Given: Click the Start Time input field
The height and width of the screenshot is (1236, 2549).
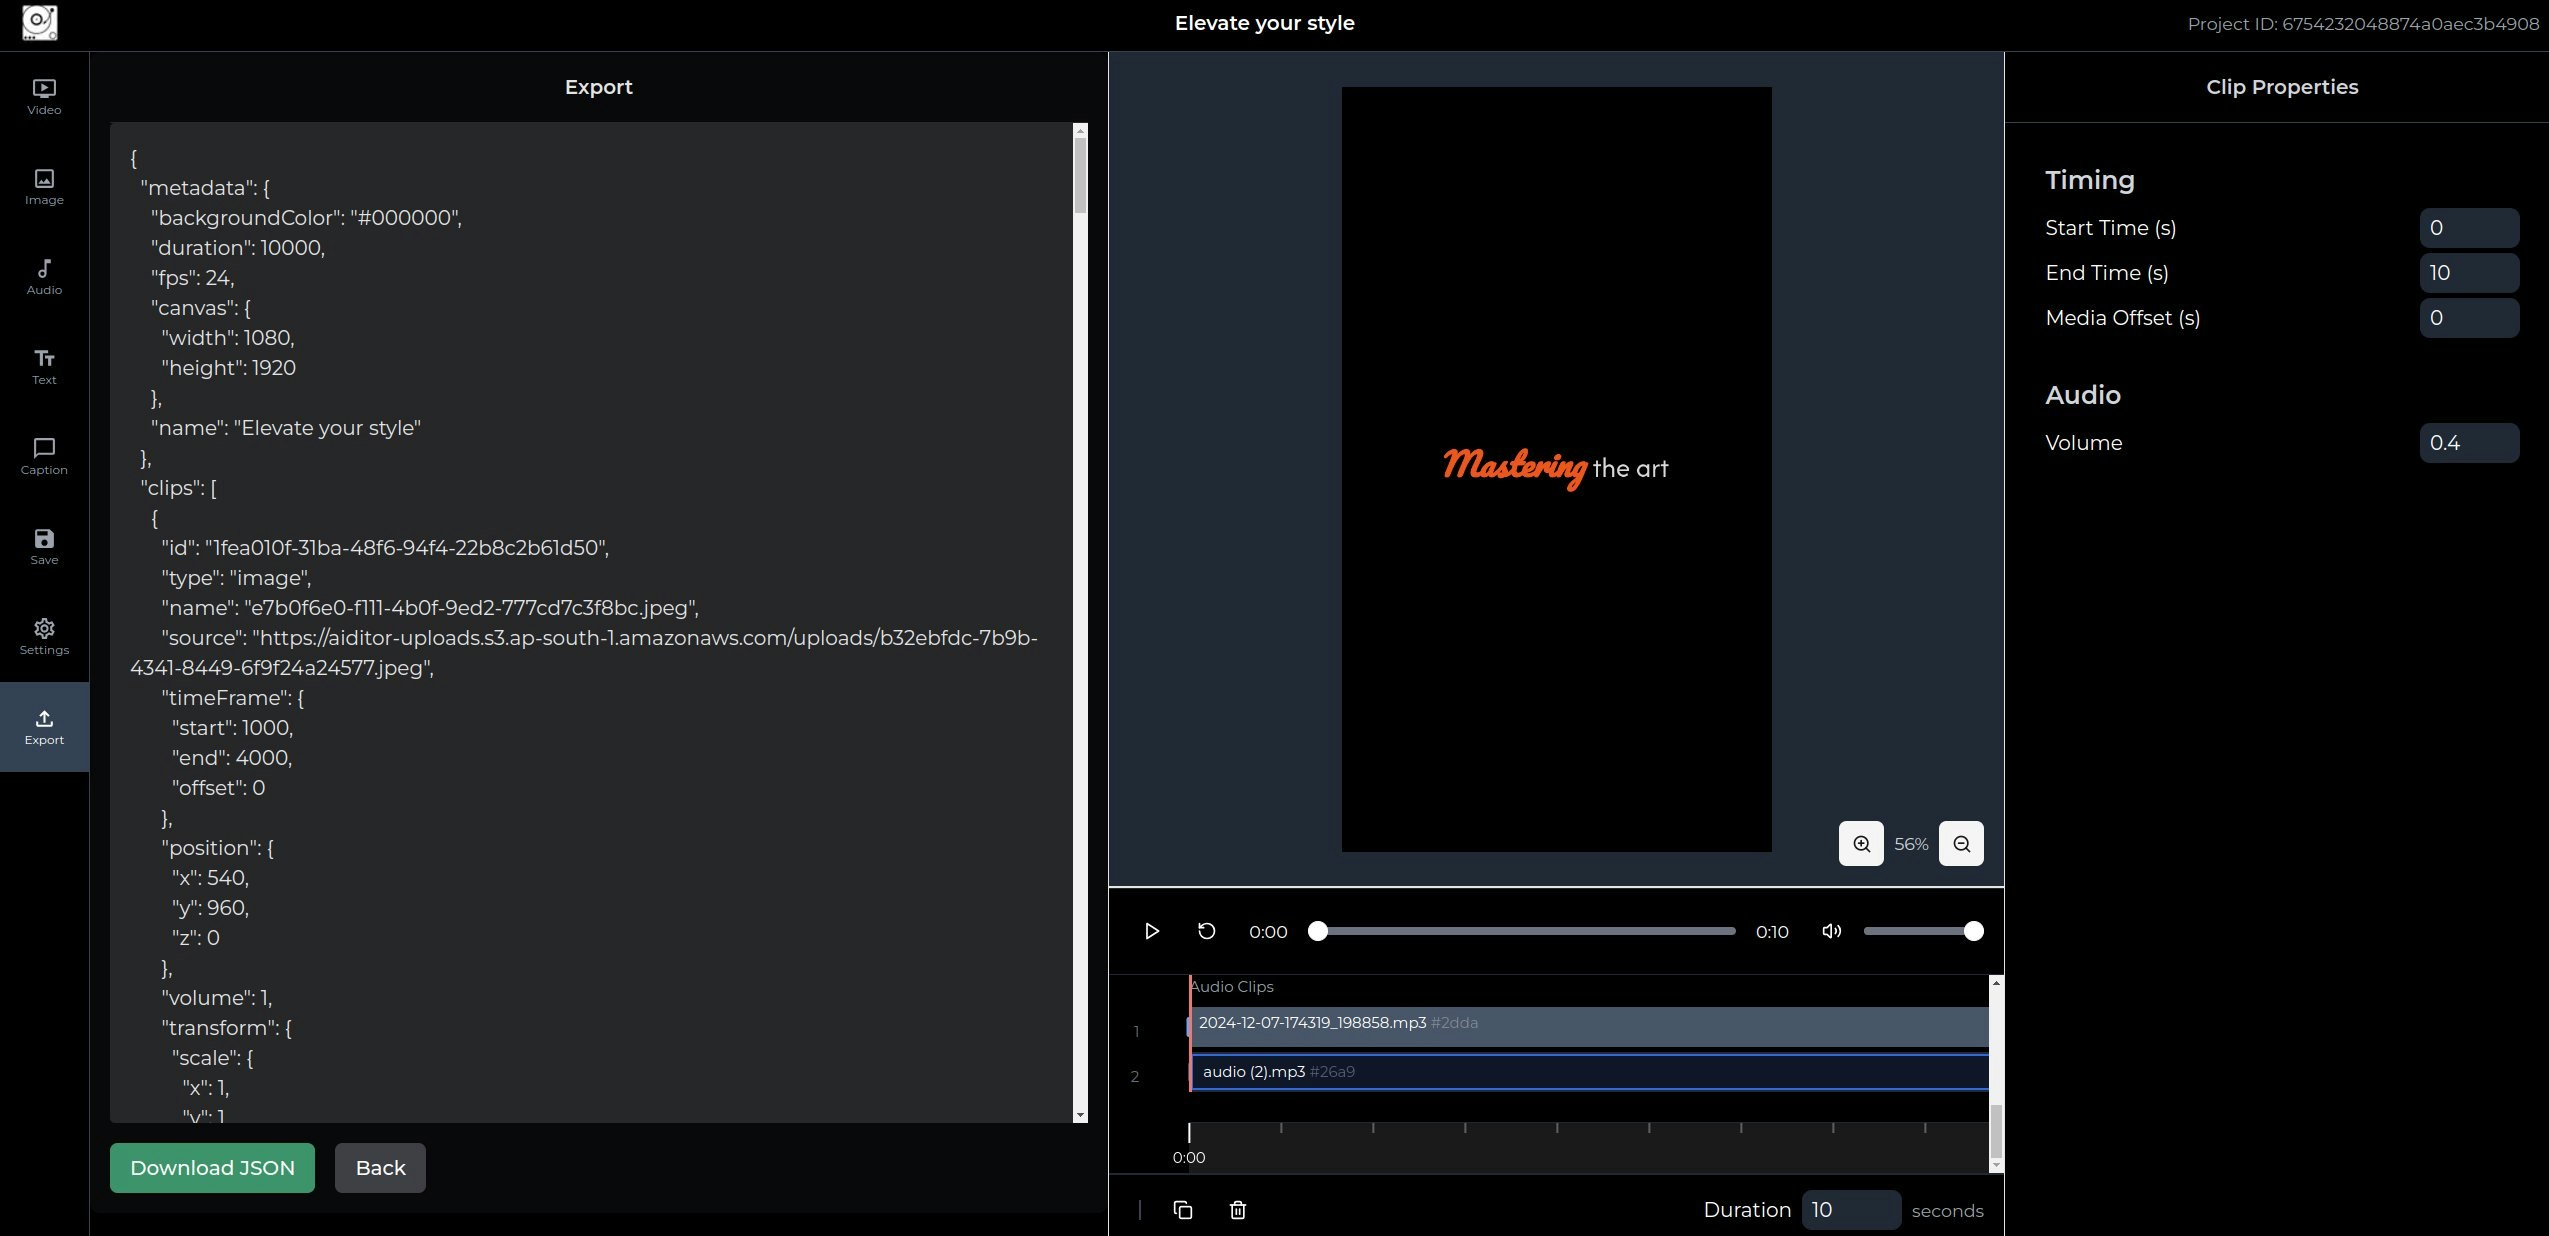Looking at the screenshot, I should pyautogui.click(x=2469, y=228).
